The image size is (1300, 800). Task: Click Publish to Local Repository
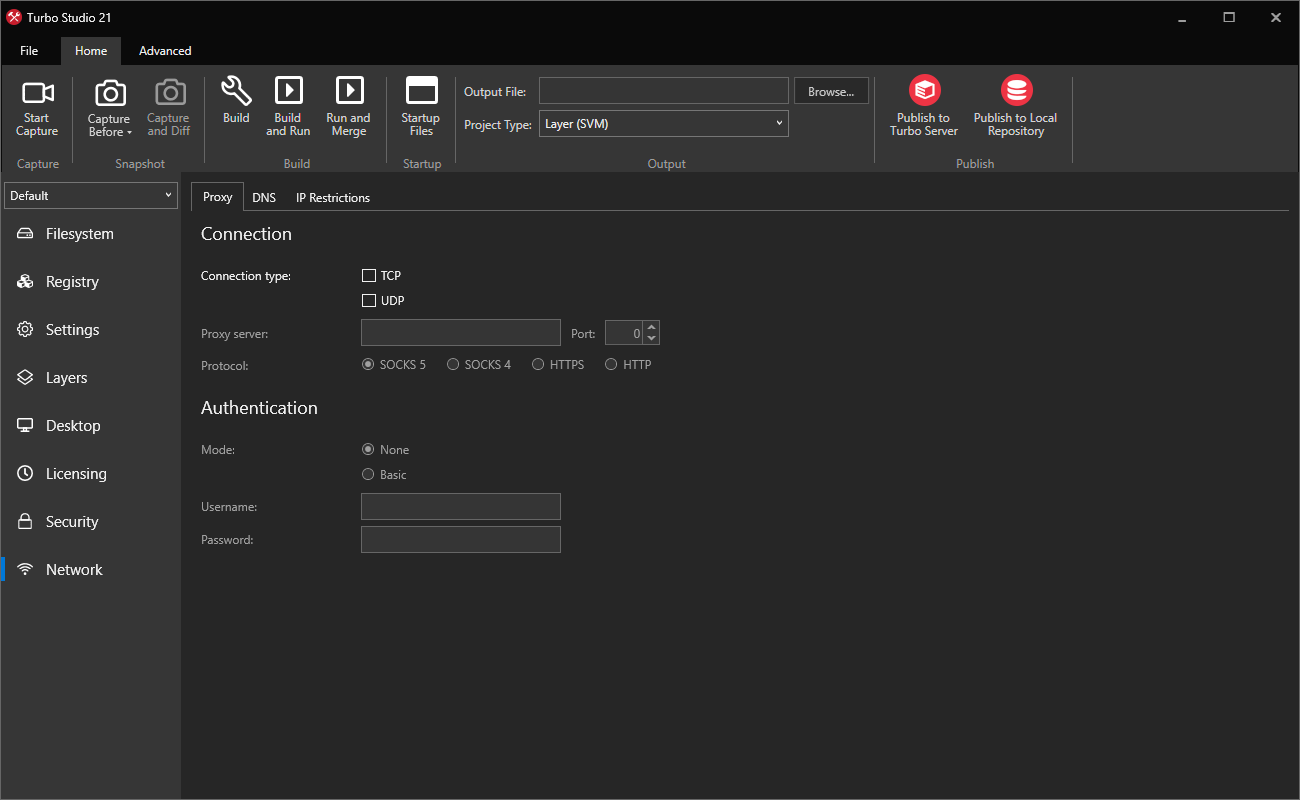[x=1015, y=105]
